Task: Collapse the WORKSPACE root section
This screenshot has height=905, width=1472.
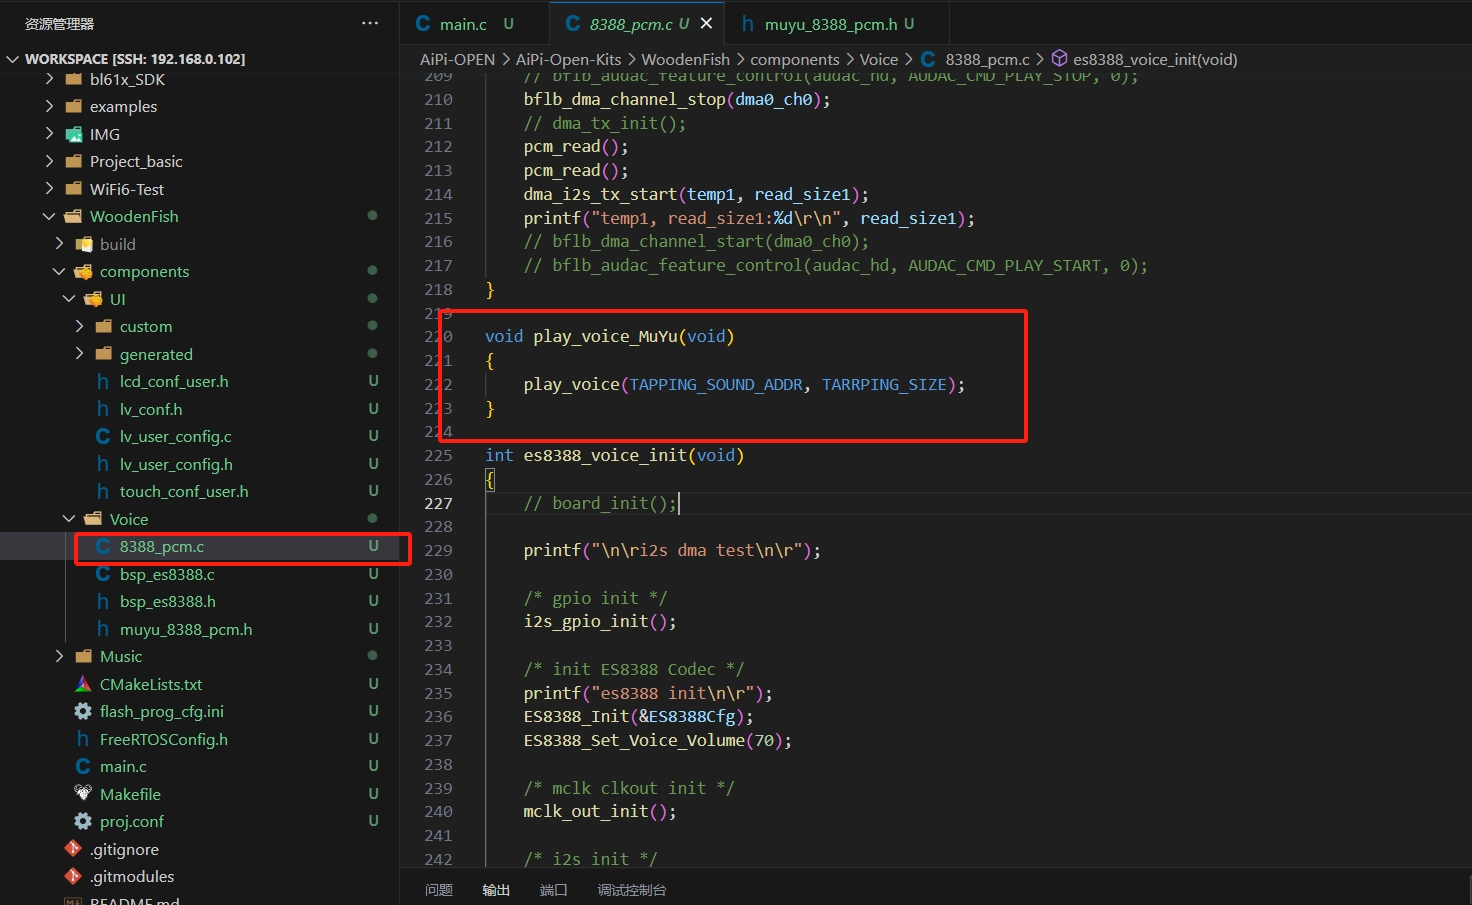Action: (x=13, y=59)
